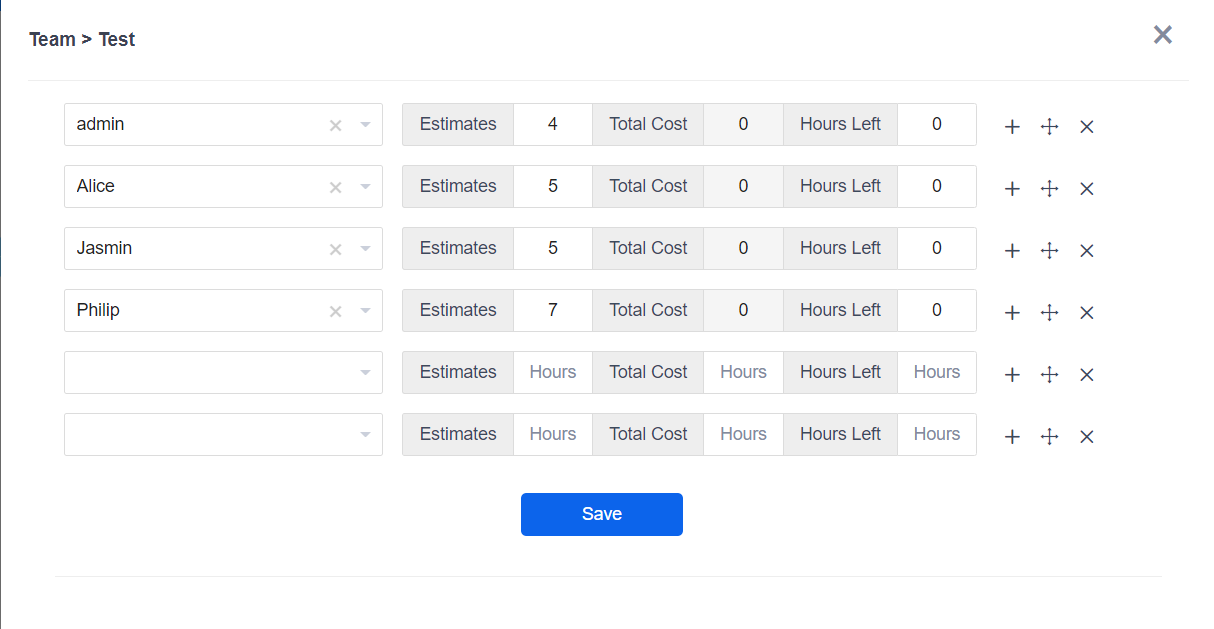Expand the Jasmin member dropdown
The width and height of the screenshot is (1214, 629).
pos(365,249)
